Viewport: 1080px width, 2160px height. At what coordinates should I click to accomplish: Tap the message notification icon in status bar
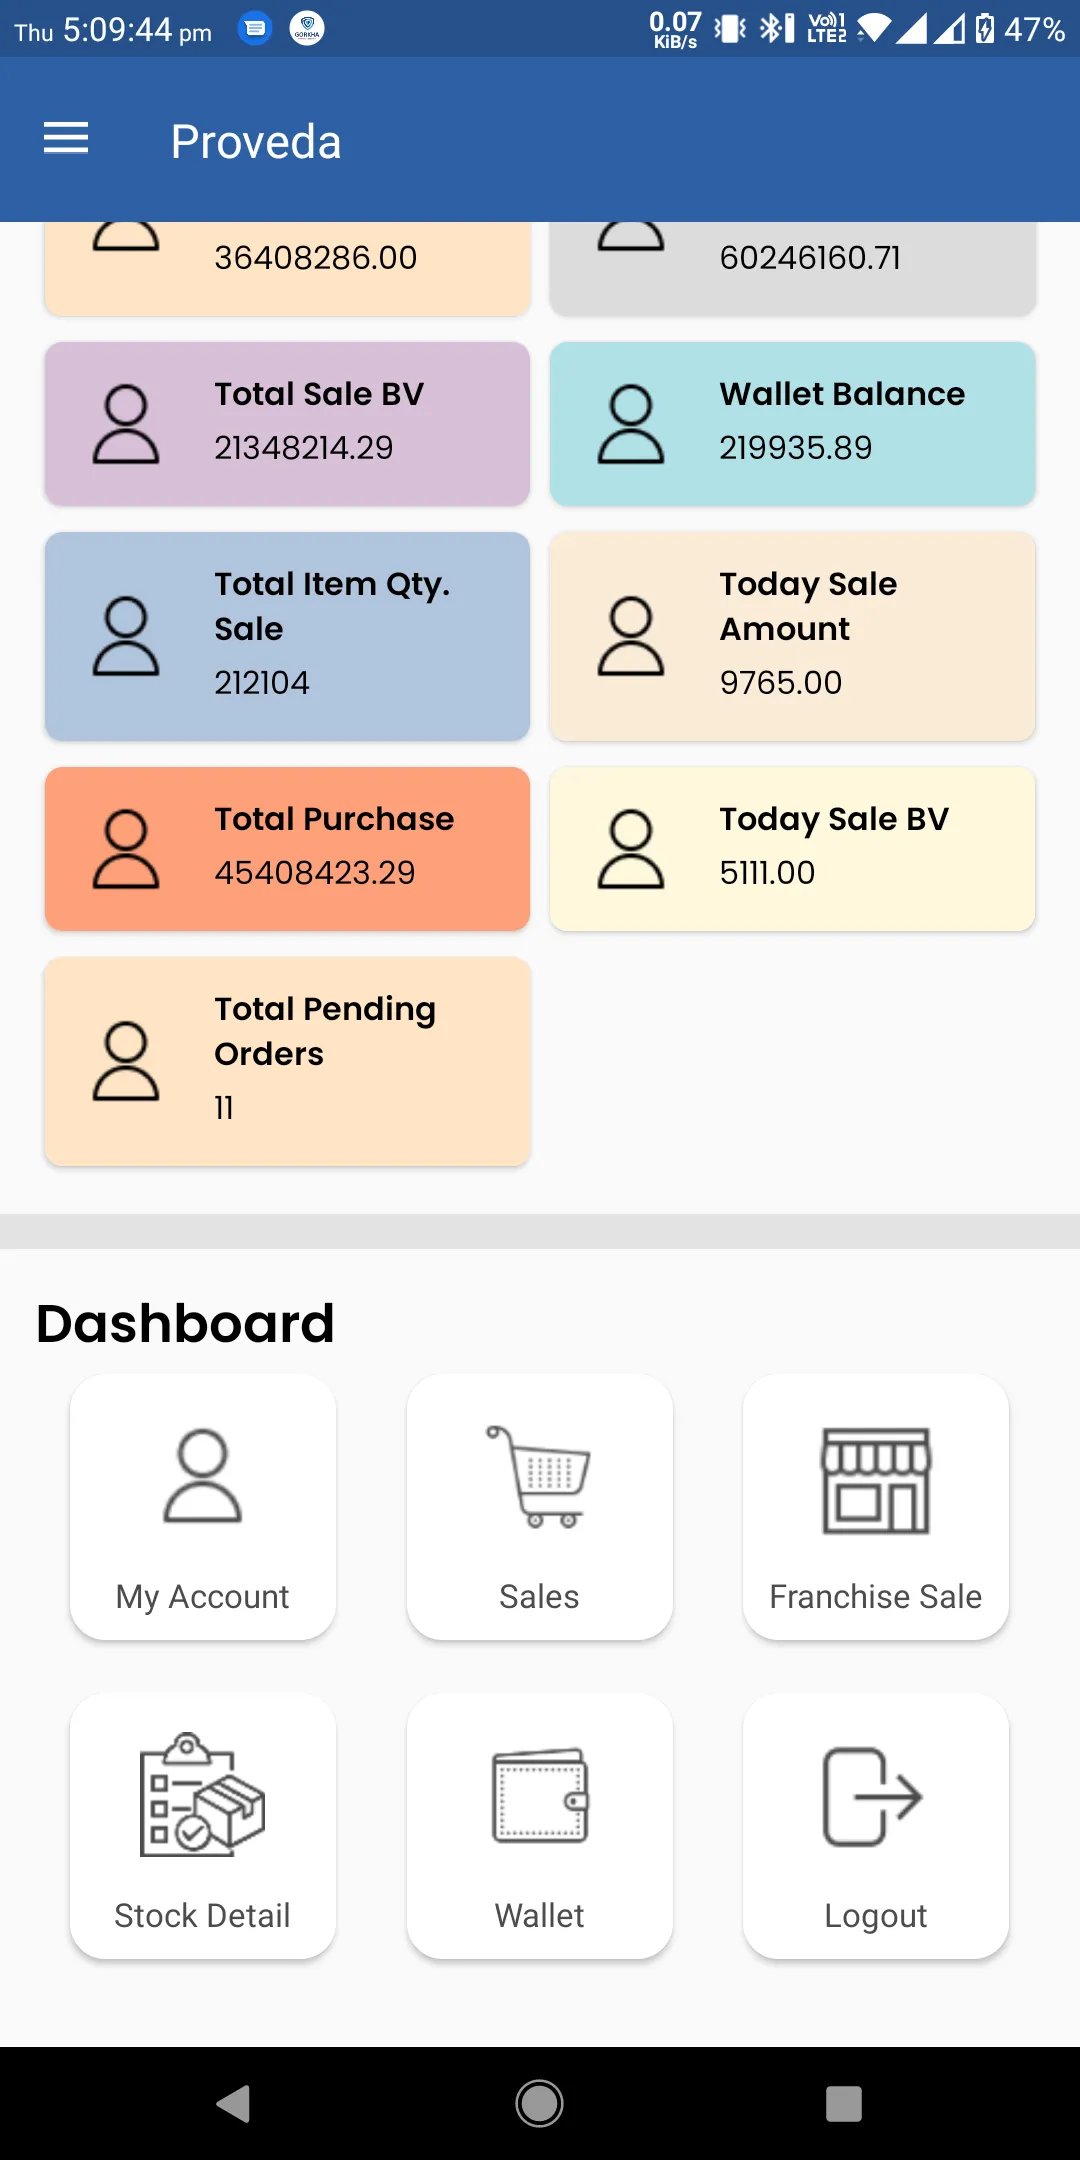click(255, 28)
